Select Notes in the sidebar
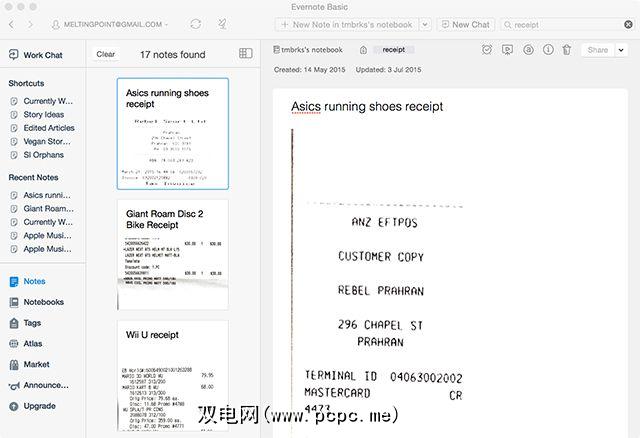Viewport: 640px width, 438px height. [27, 281]
